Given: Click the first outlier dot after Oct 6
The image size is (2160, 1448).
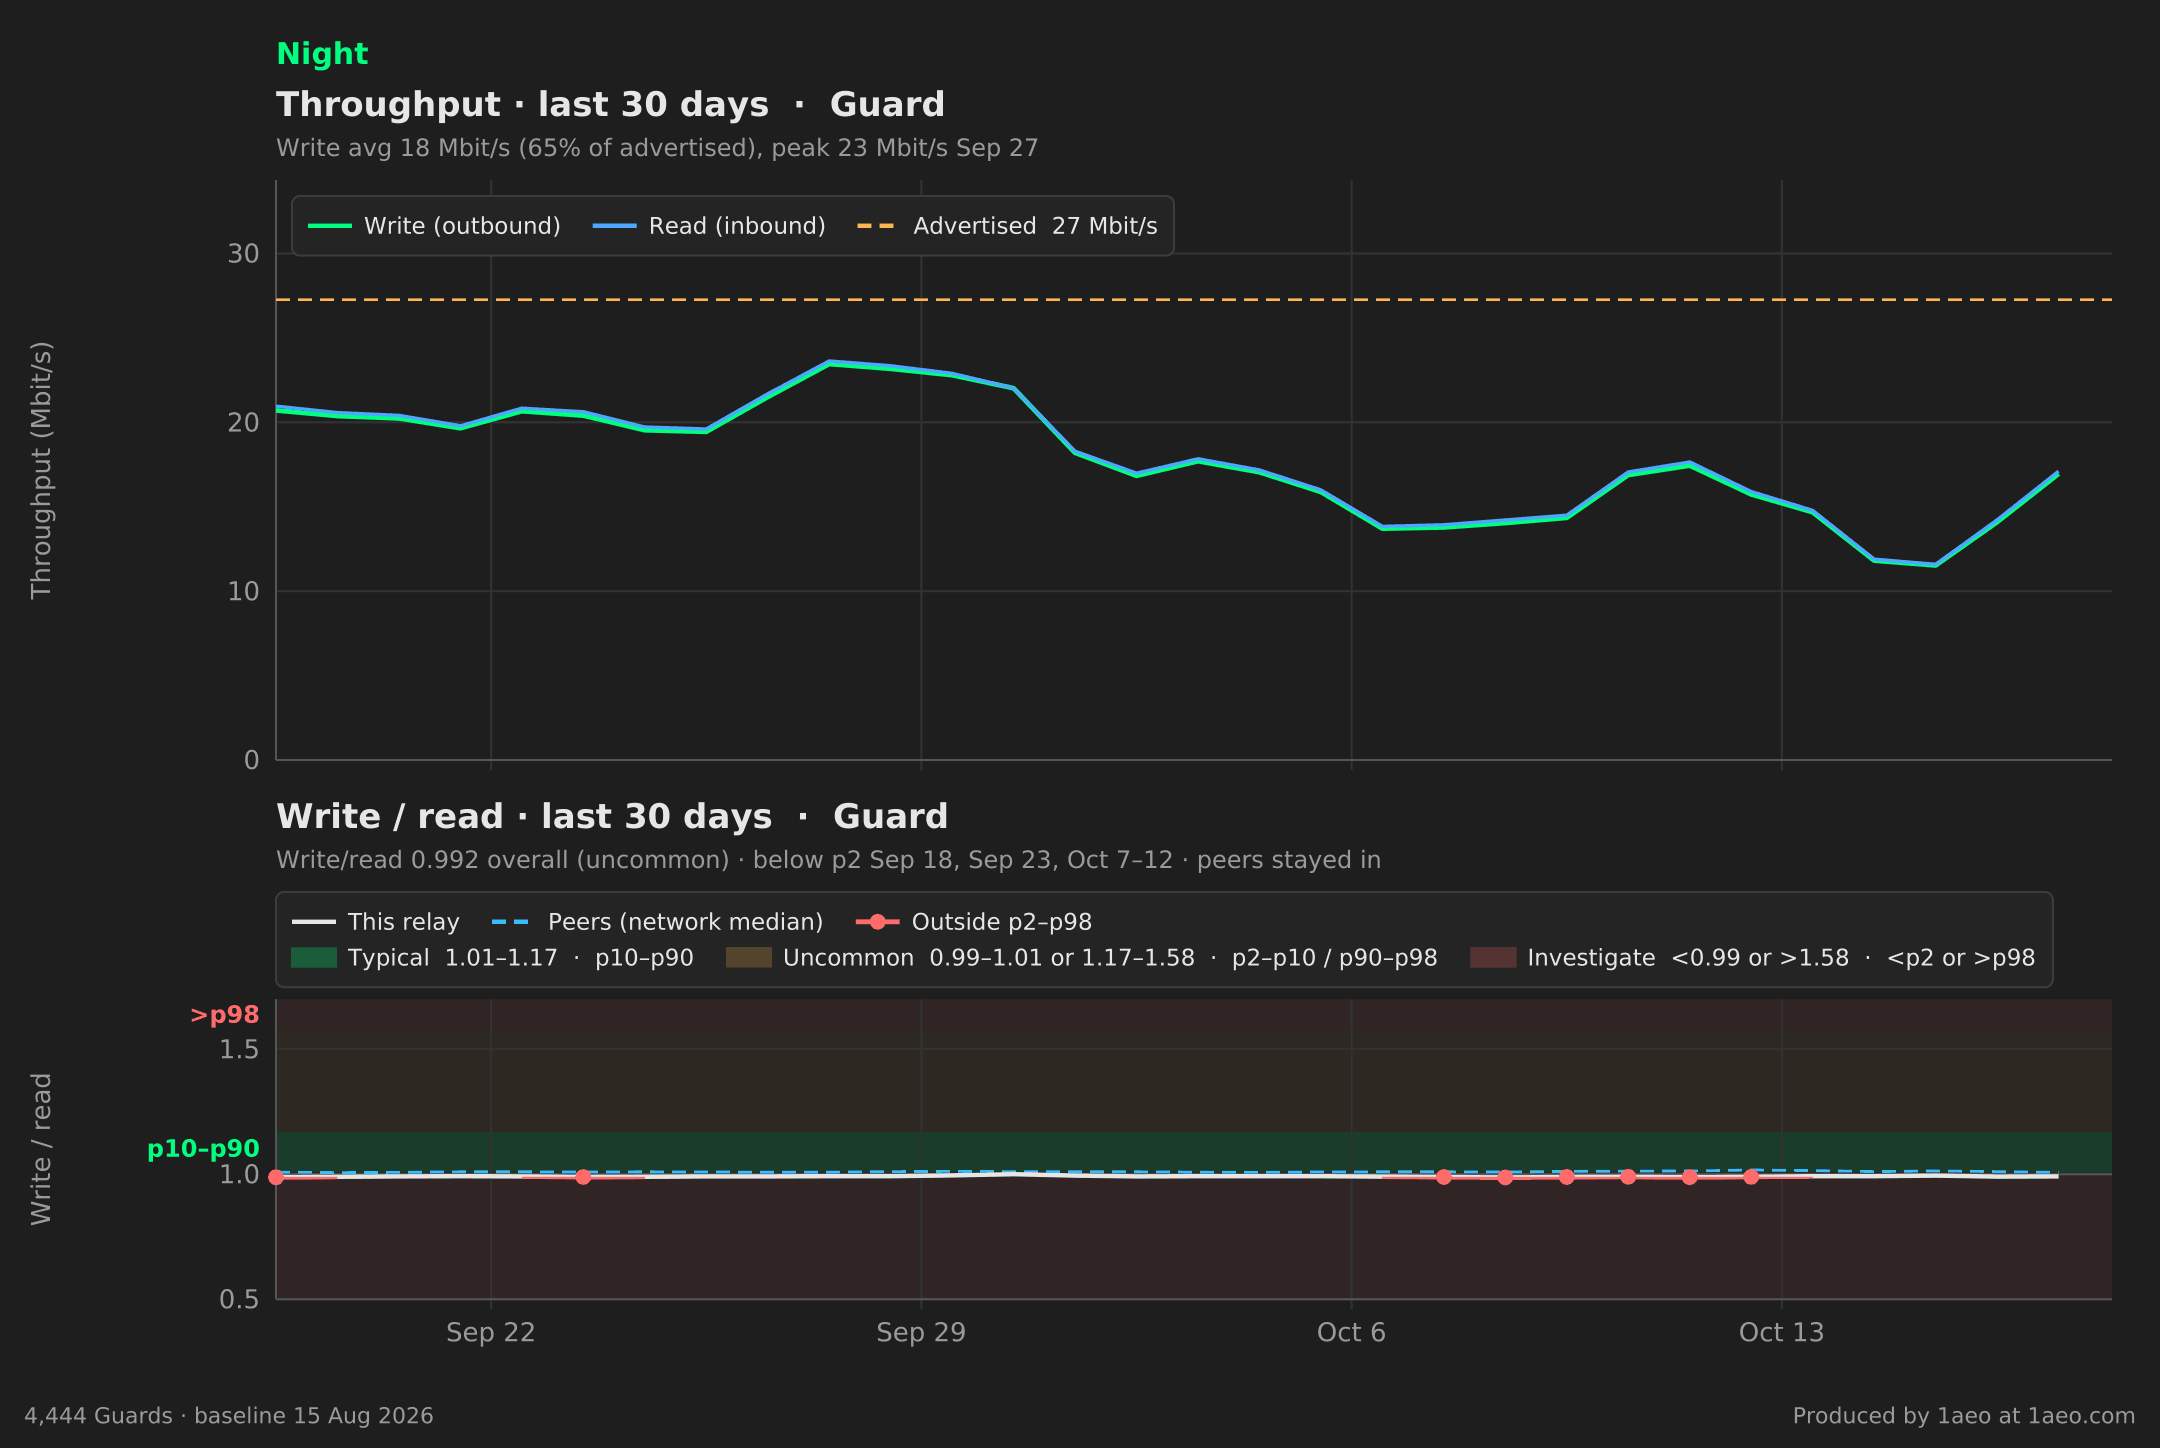Looking at the screenshot, I should [1443, 1177].
